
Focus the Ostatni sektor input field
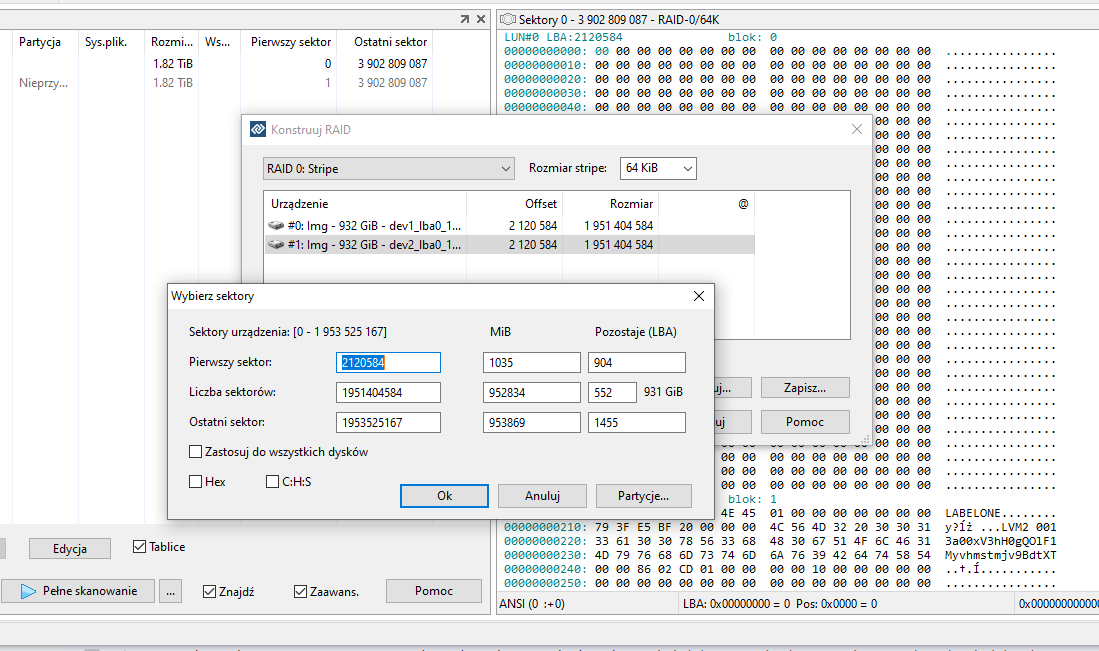click(x=388, y=423)
